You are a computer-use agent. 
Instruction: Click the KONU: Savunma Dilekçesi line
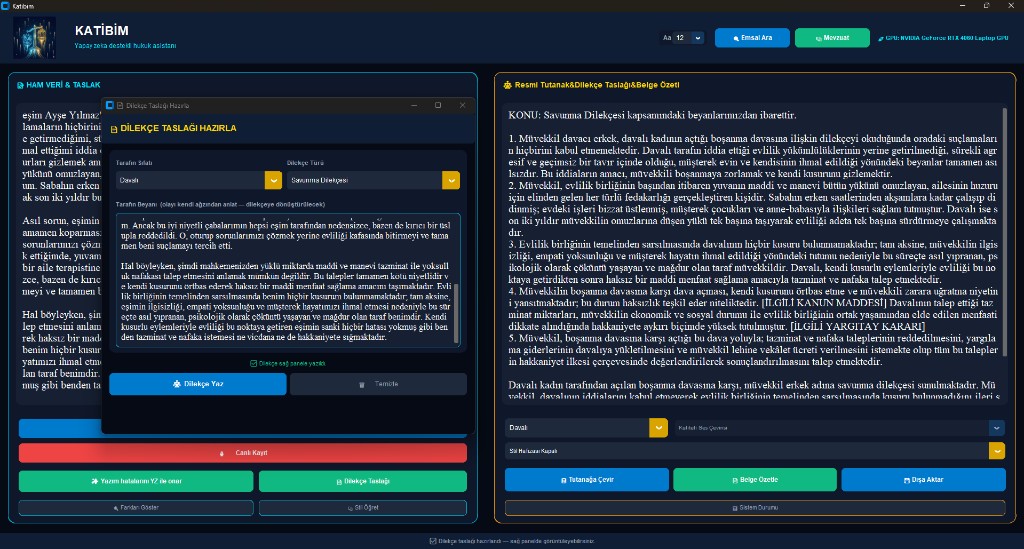[652, 116]
